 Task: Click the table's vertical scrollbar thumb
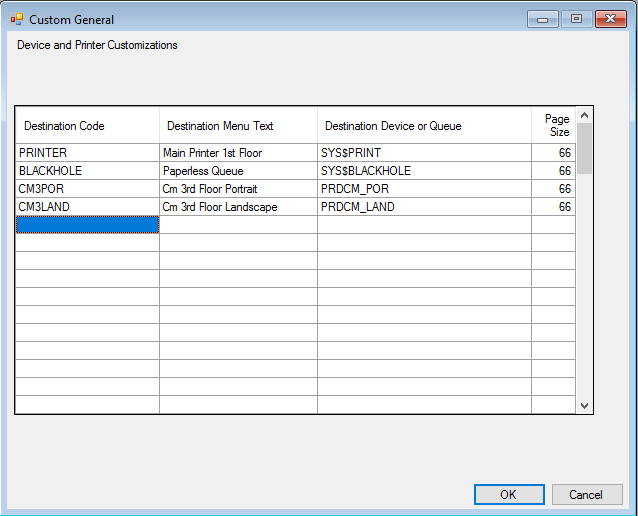pyautogui.click(x=584, y=149)
